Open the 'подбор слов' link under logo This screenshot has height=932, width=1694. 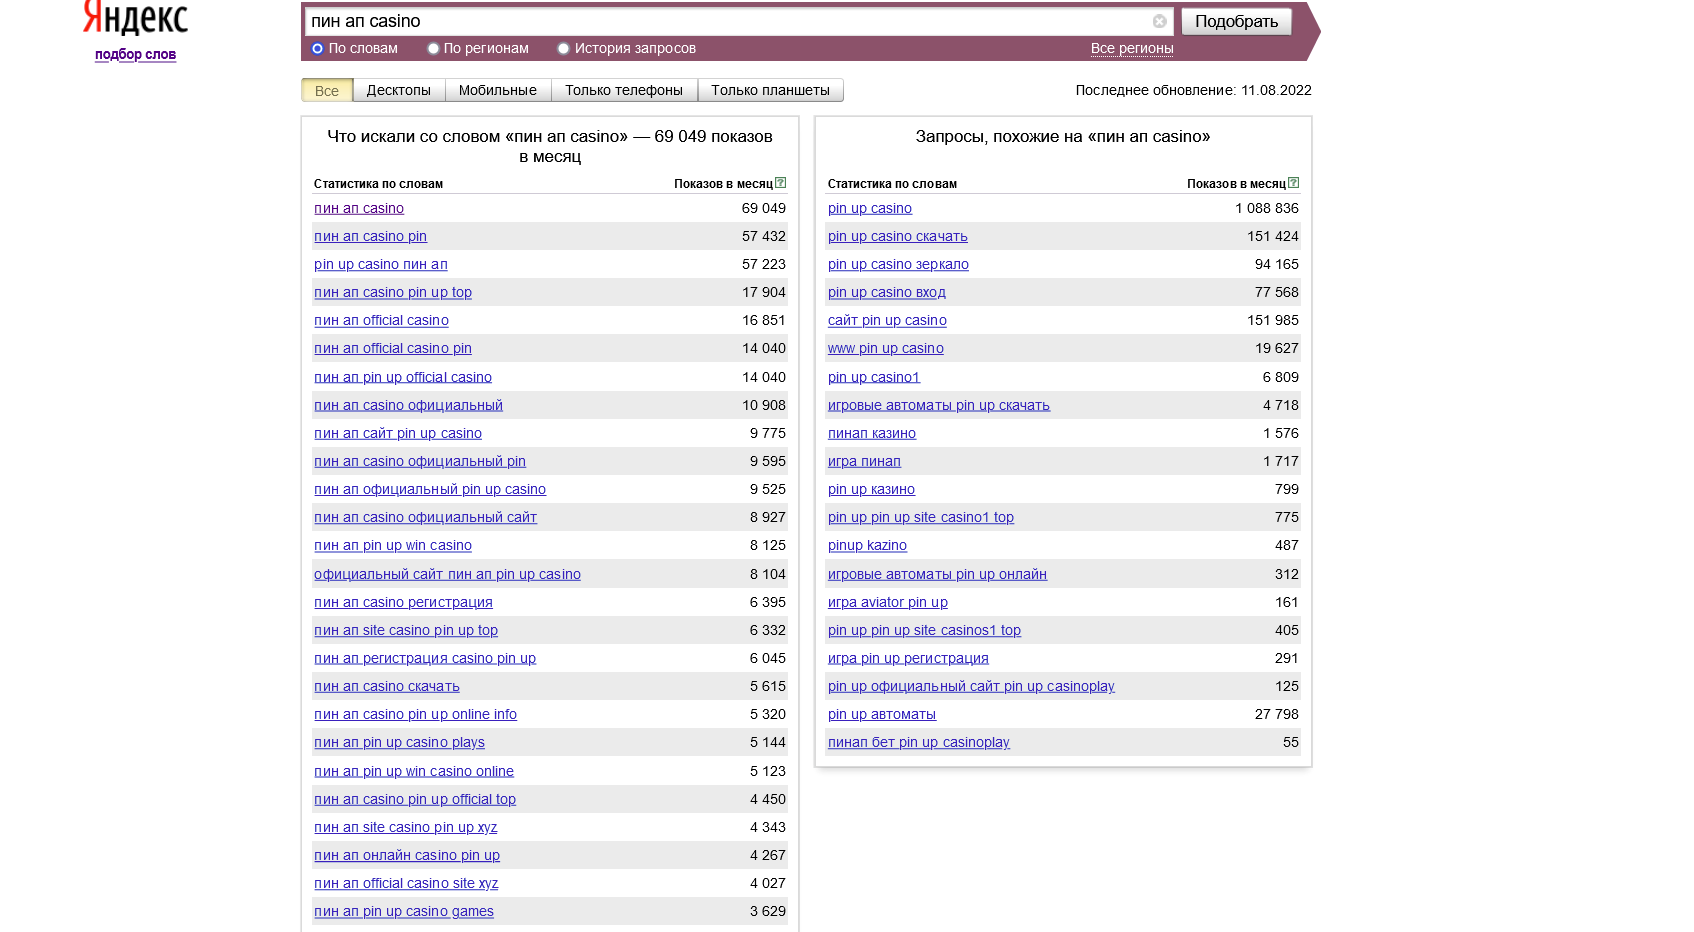(135, 54)
